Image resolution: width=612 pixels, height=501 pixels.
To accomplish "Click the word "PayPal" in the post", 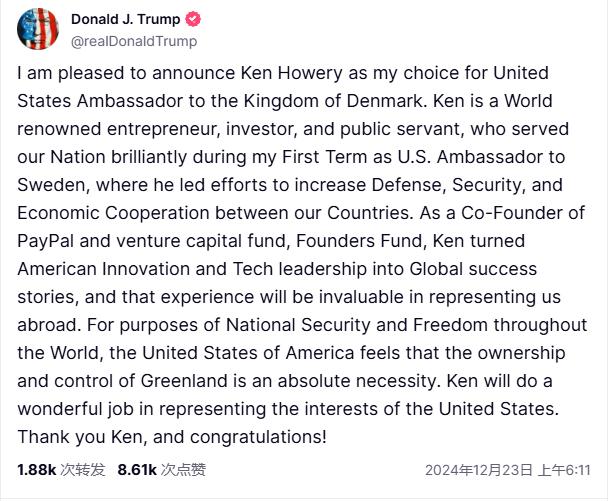I will [46, 242].
